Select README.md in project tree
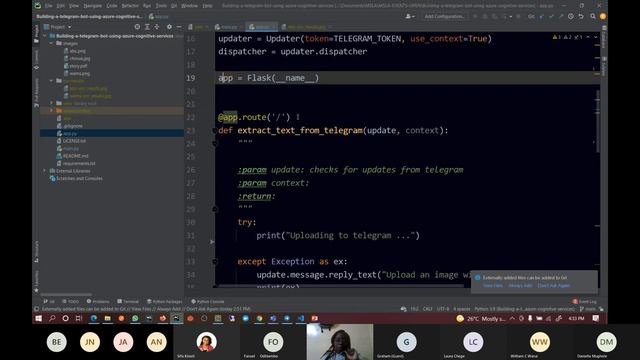The height and width of the screenshot is (360, 640). pos(73,156)
